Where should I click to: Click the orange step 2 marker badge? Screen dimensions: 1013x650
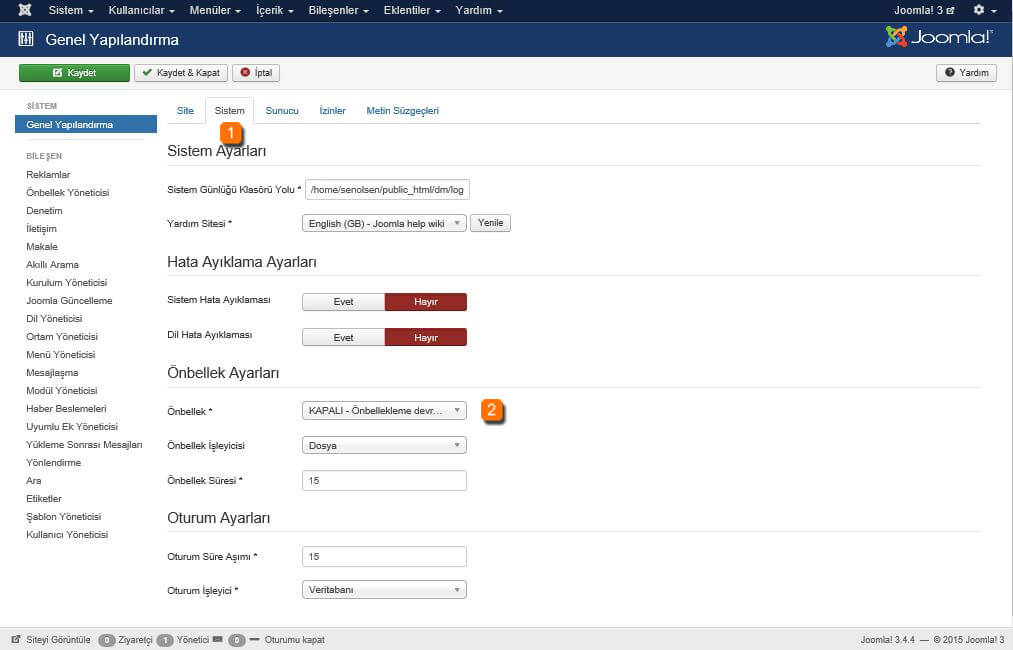tap(492, 410)
